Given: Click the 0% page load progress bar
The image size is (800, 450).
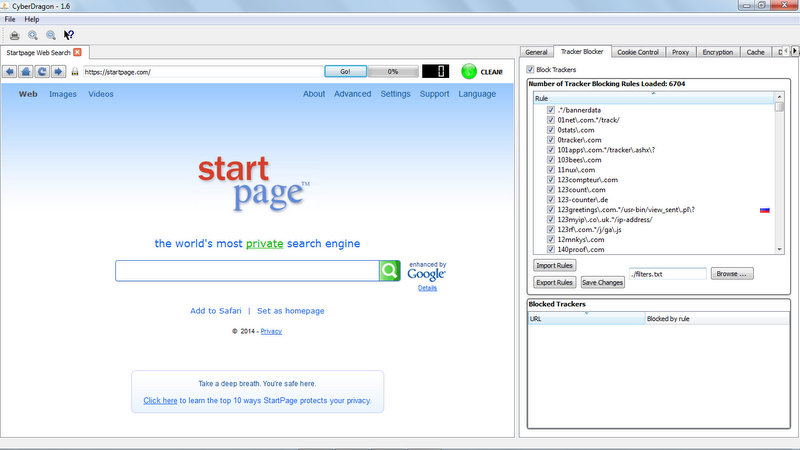Looking at the screenshot, I should 393,71.
